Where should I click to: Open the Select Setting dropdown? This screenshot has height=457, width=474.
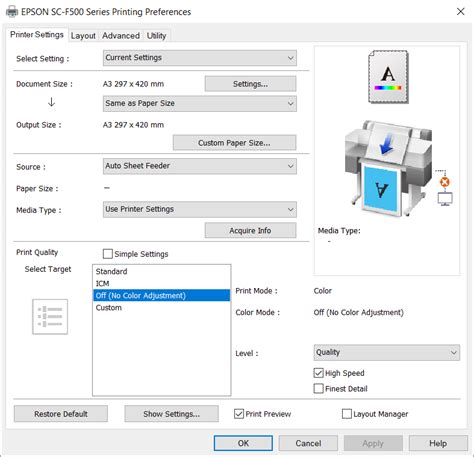pyautogui.click(x=200, y=58)
